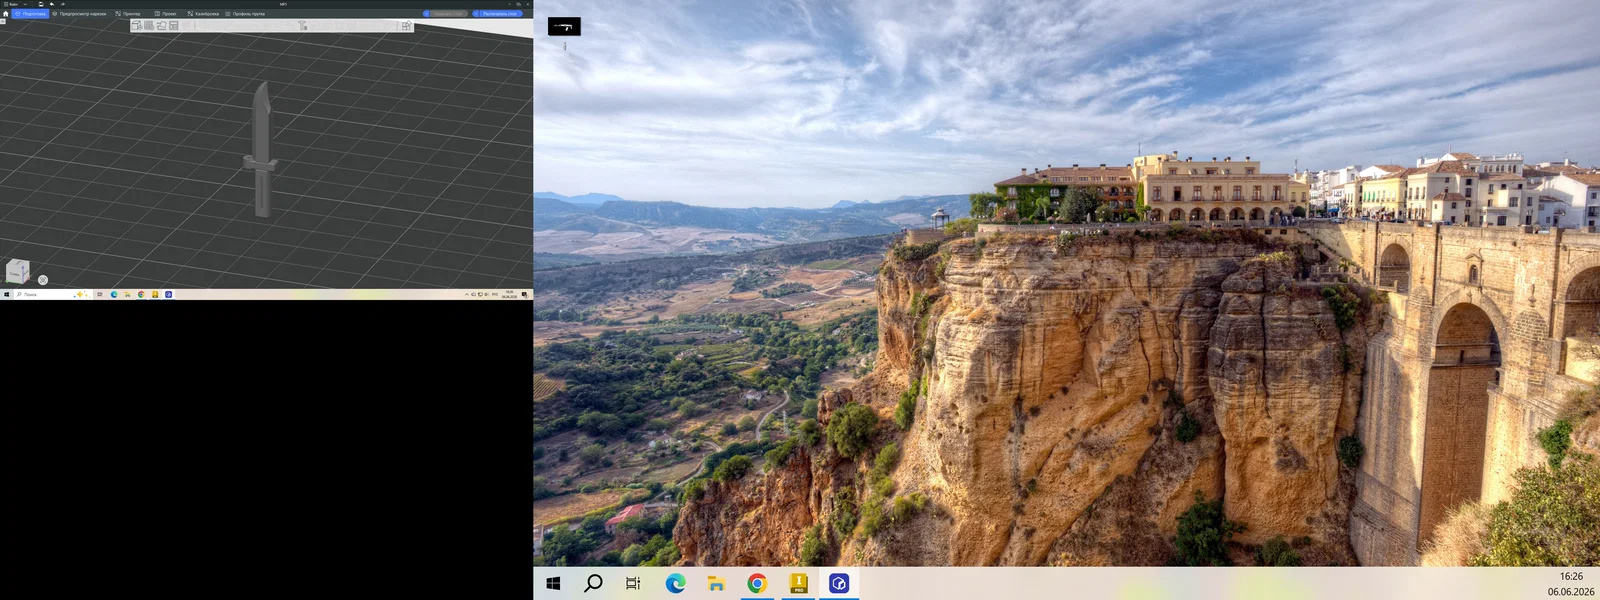Open assembly view via the rightmost toolbar icon
Screen dimensions: 1600x600
406,25
